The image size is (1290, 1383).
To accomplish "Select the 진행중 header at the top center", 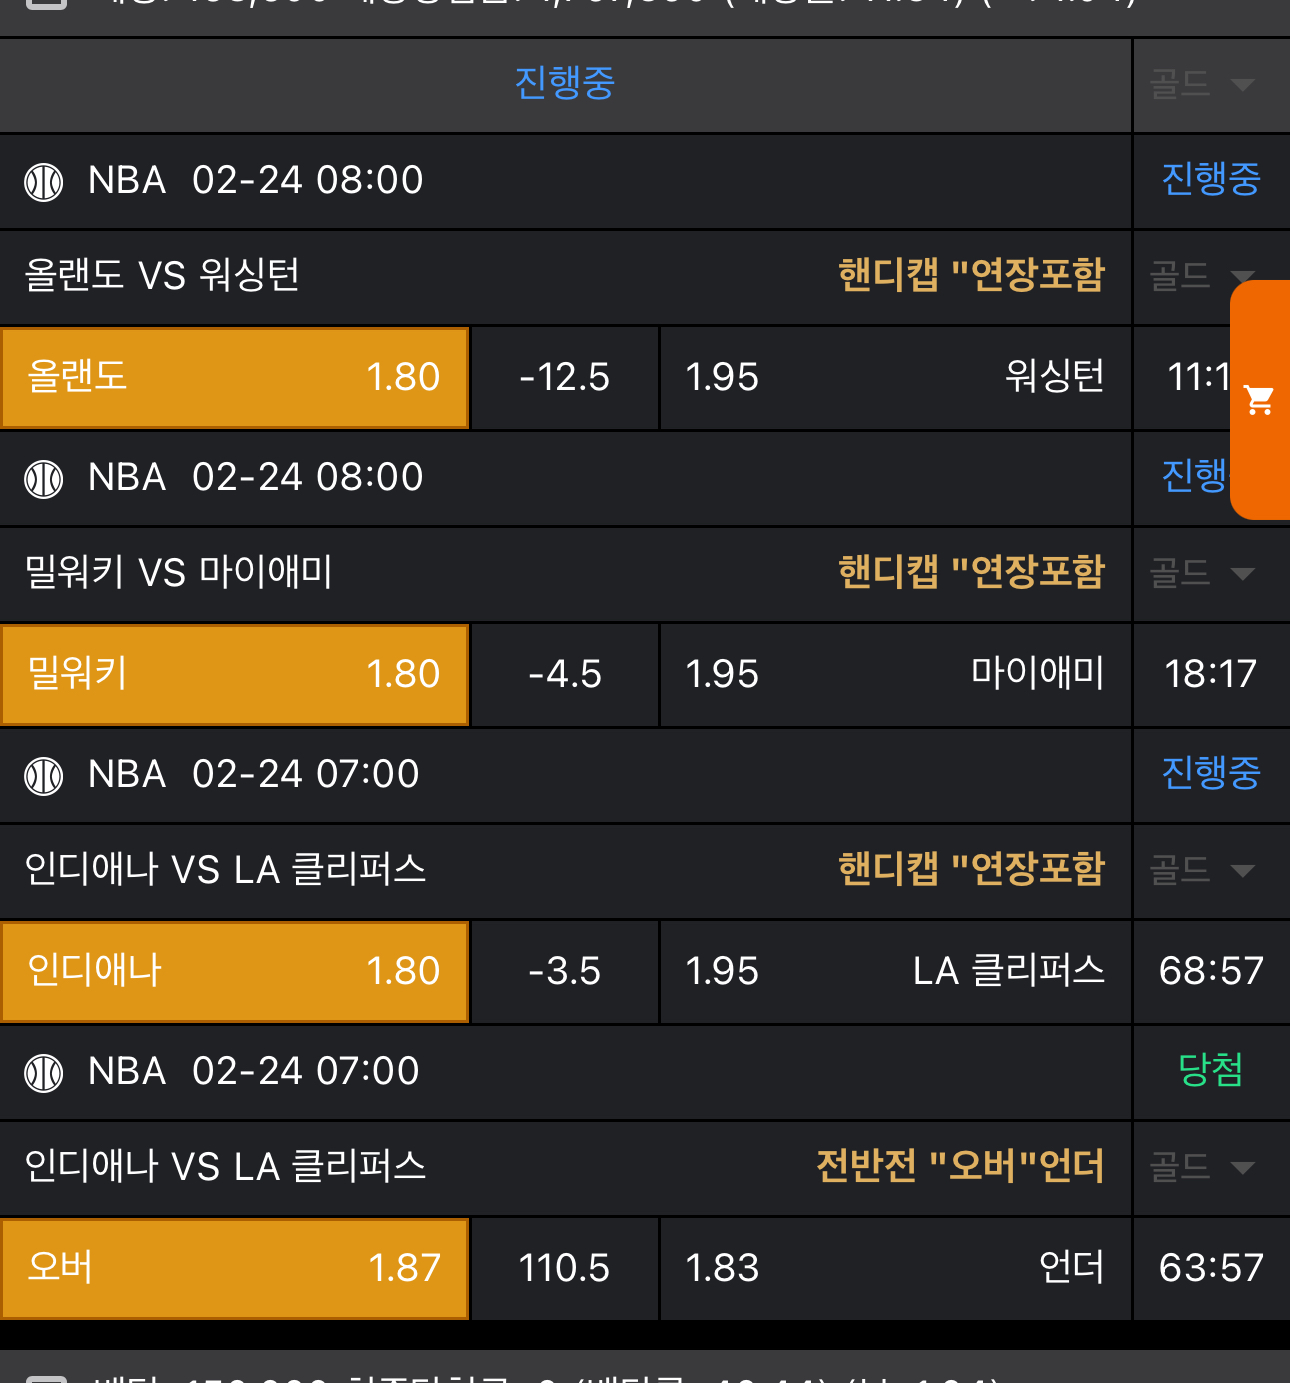I will pyautogui.click(x=565, y=83).
